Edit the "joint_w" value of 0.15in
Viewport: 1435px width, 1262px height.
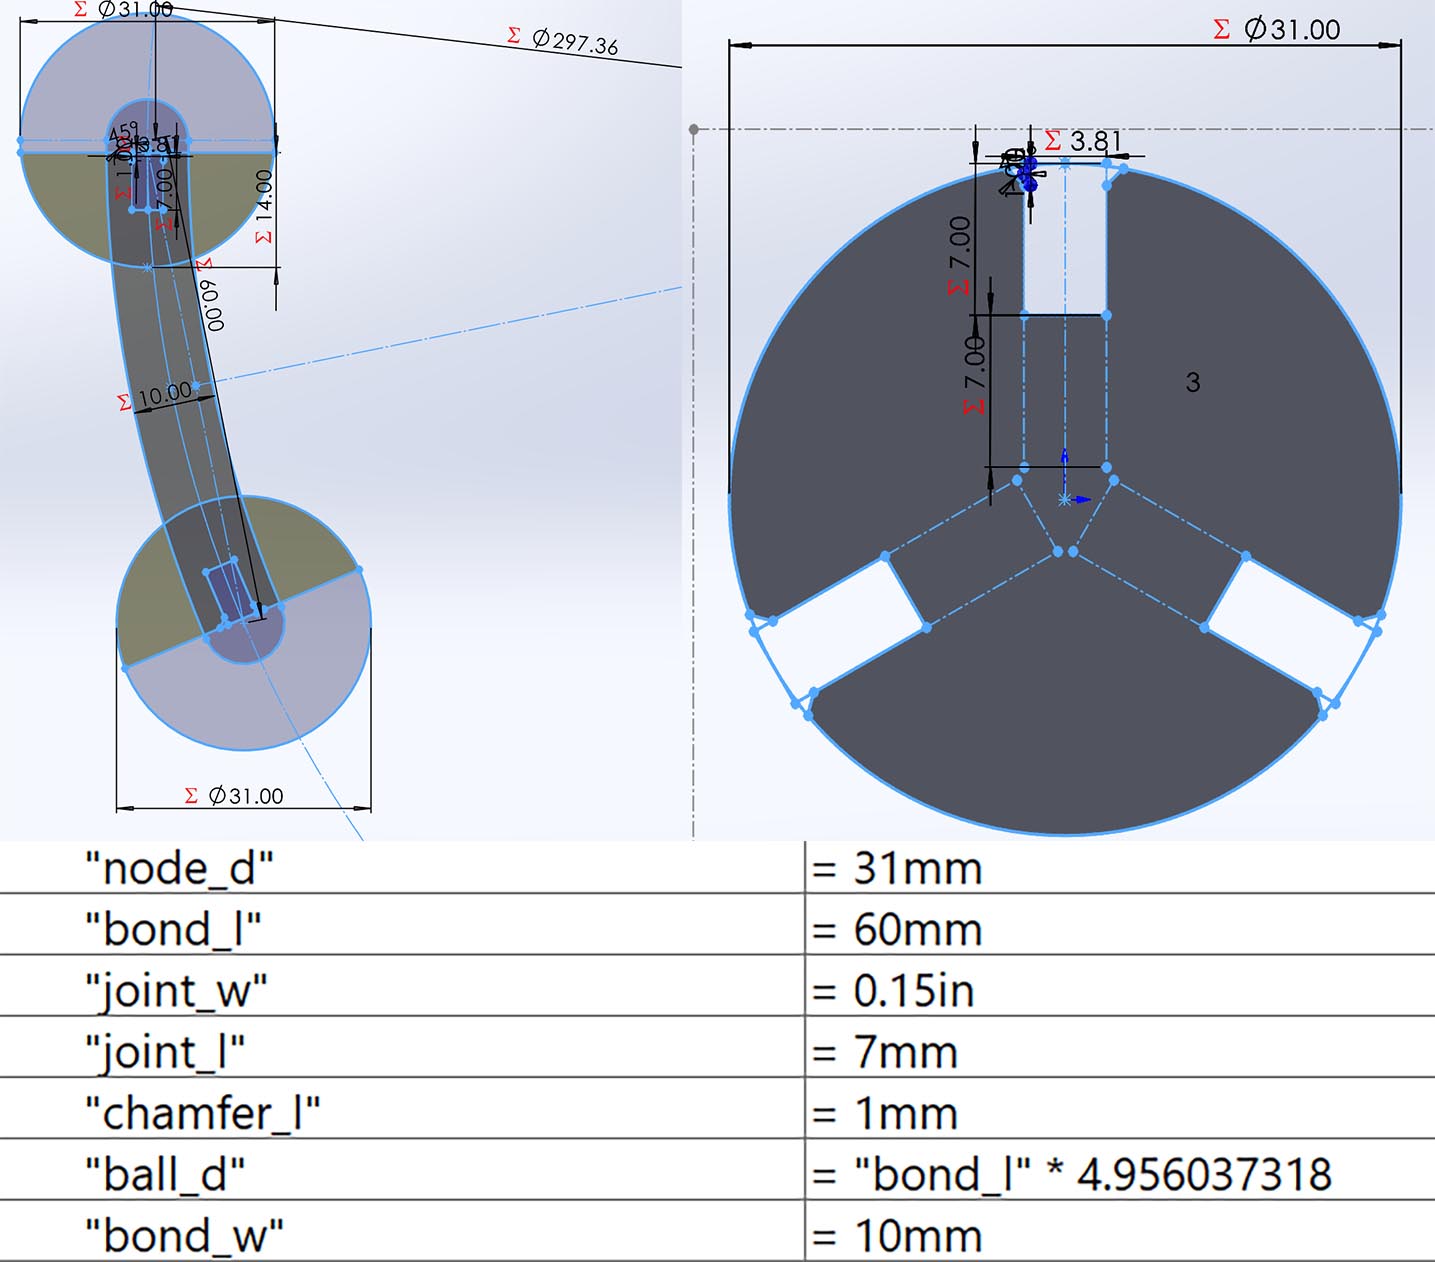click(x=913, y=991)
